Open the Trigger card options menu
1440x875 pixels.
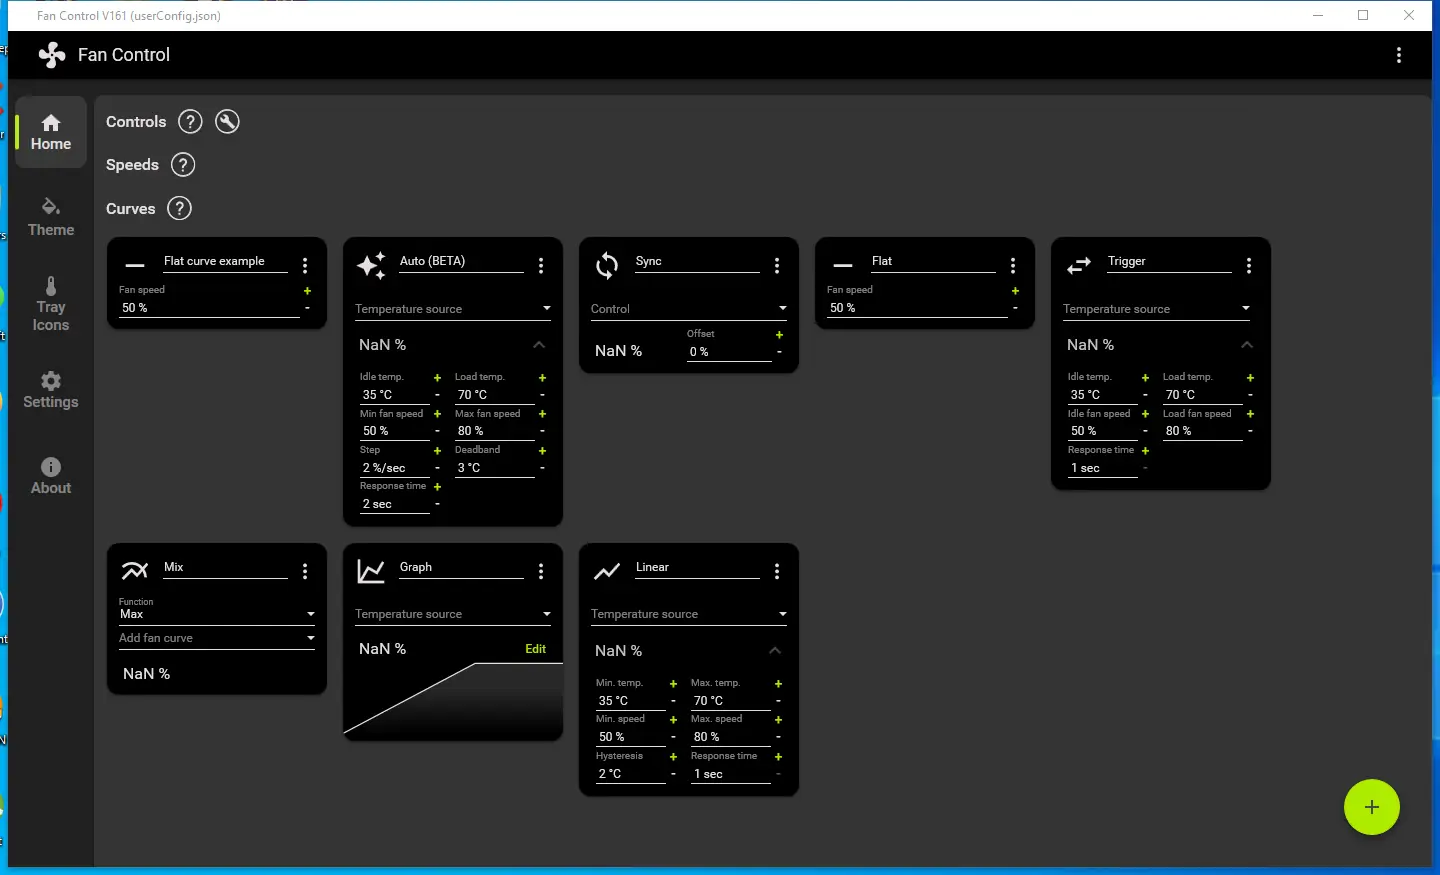coord(1249,265)
